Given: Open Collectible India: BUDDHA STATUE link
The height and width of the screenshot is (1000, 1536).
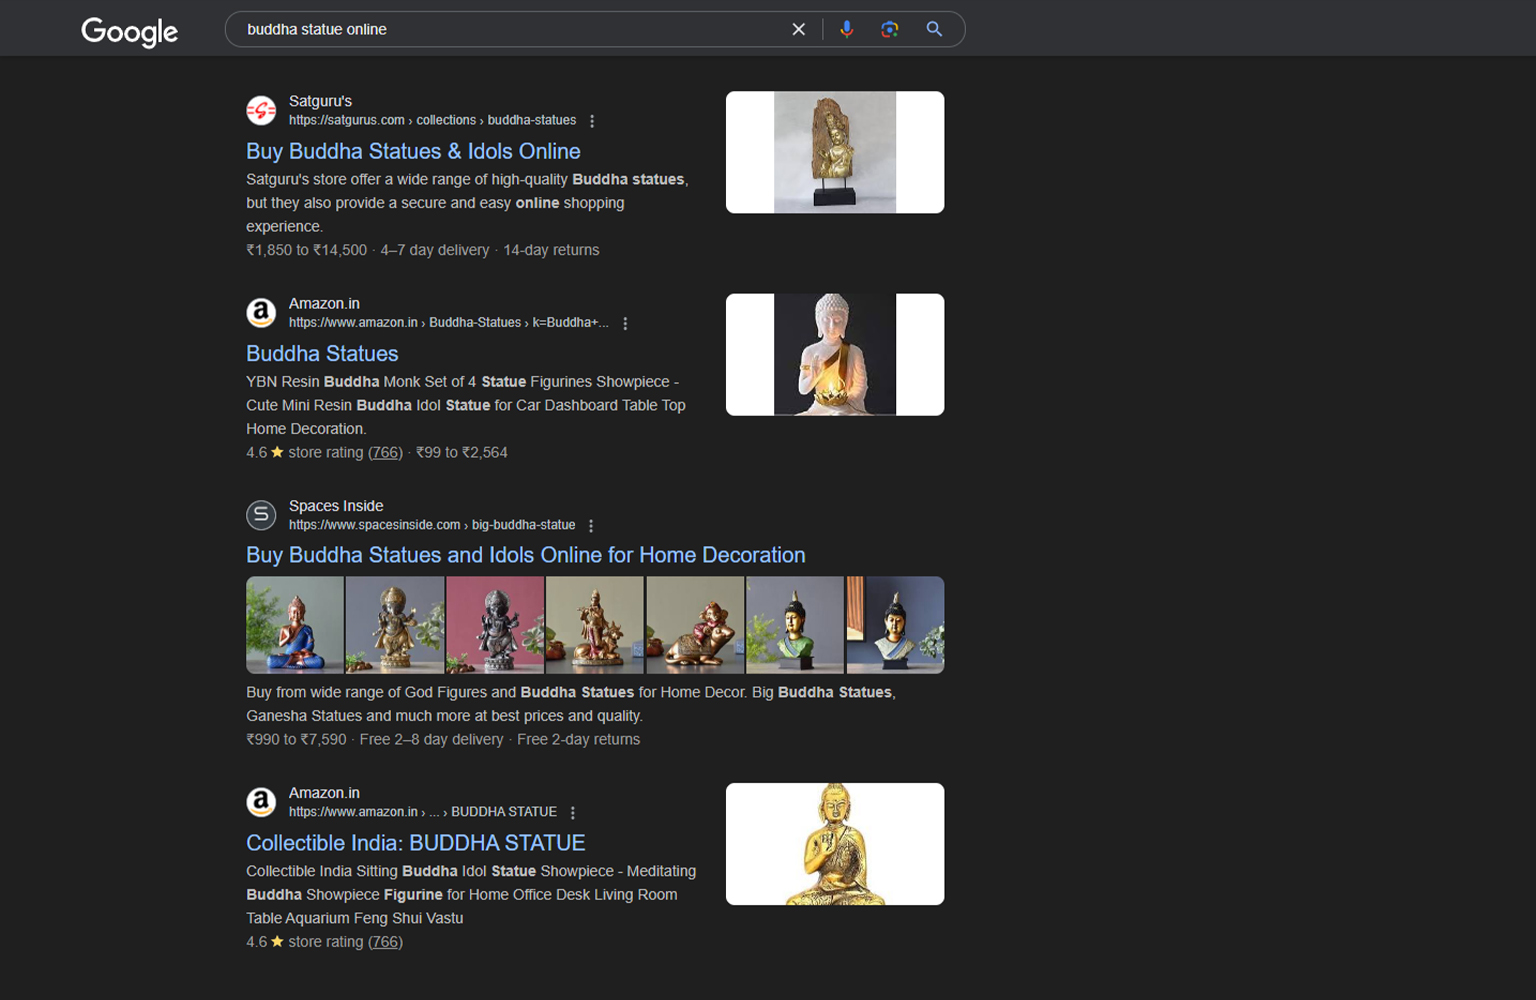Looking at the screenshot, I should point(416,843).
